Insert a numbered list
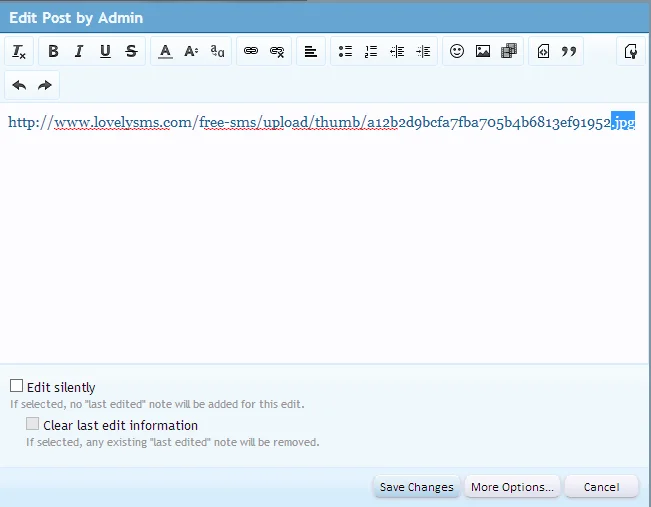 click(x=371, y=52)
